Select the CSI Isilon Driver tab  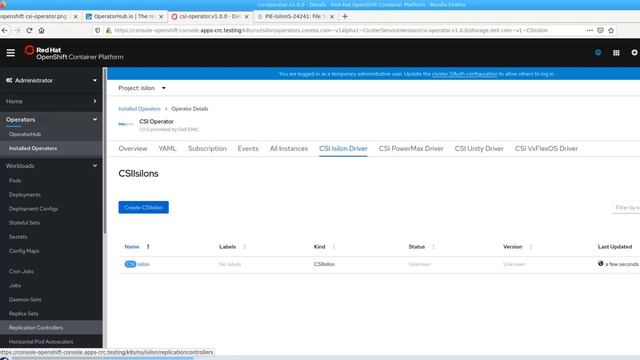tap(343, 149)
